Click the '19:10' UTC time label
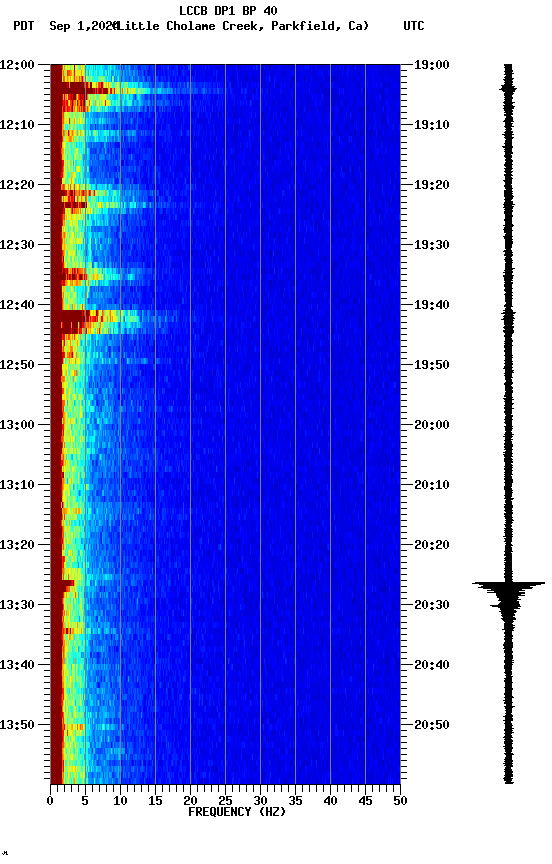Screen dimensions: 552x864 click(432, 125)
